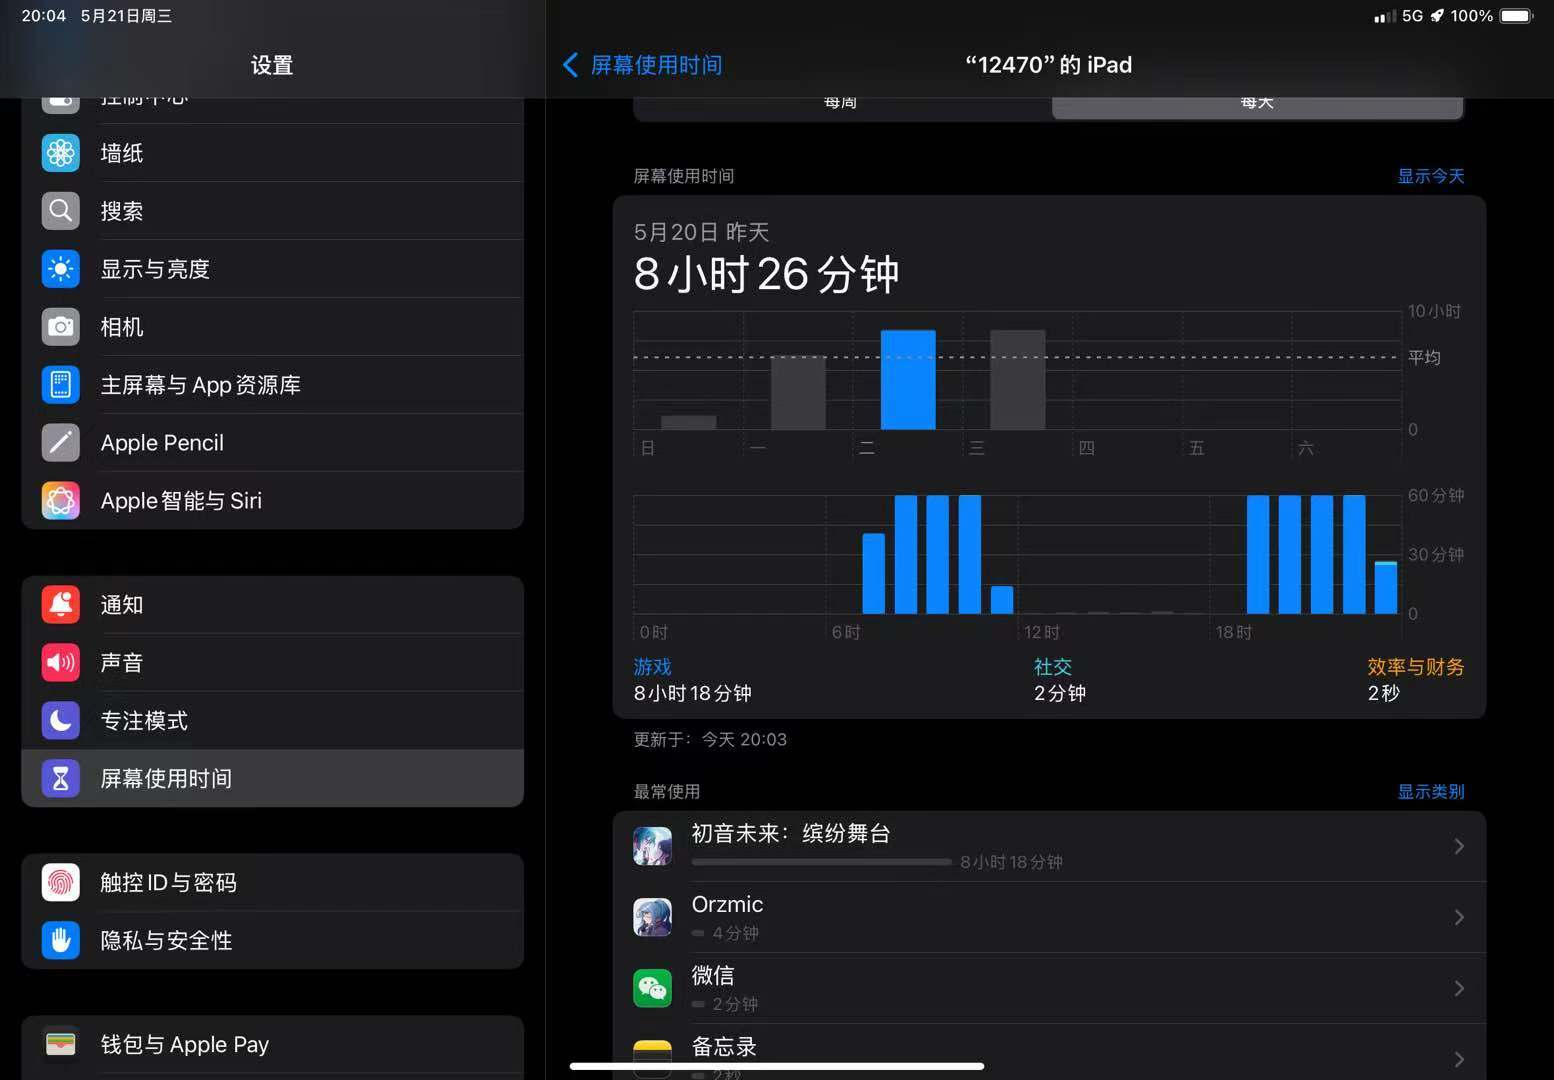Tap the Screen Time hourglass icon
Screen dimensions: 1554x1080
[x=61, y=779]
